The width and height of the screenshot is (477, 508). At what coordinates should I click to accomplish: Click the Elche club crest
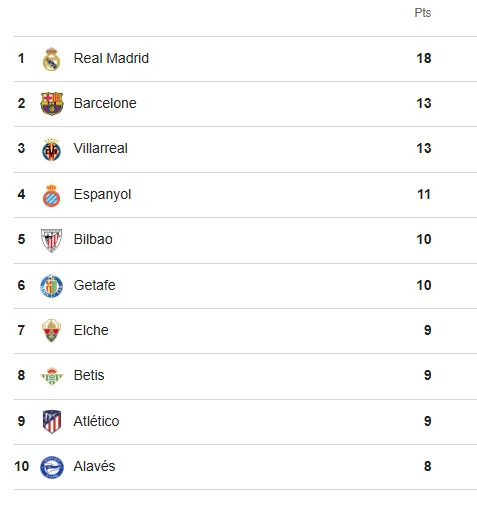51,330
